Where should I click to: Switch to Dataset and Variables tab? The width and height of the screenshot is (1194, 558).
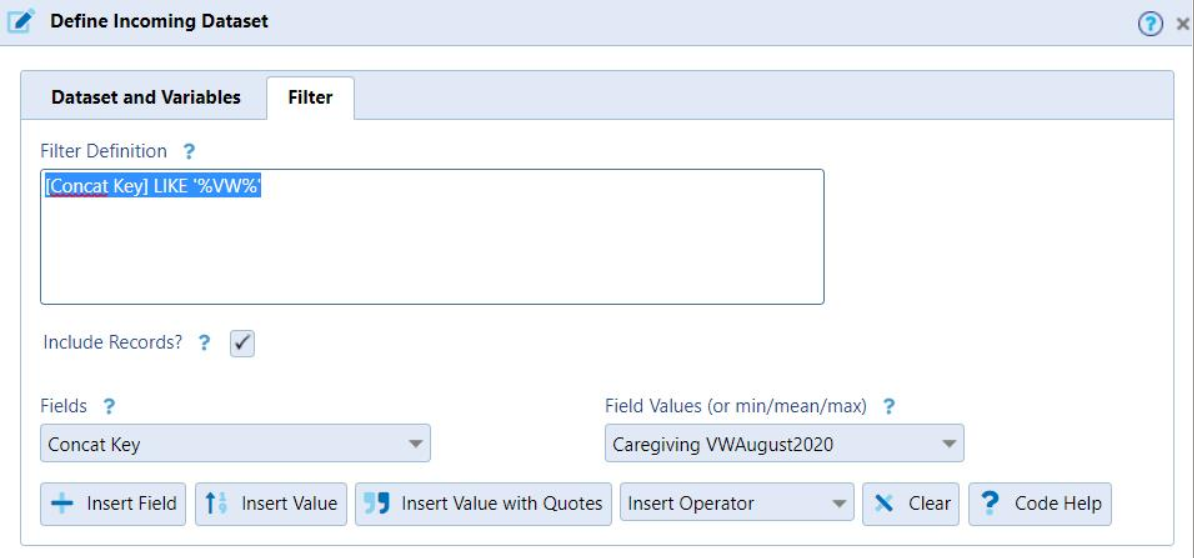tap(146, 97)
